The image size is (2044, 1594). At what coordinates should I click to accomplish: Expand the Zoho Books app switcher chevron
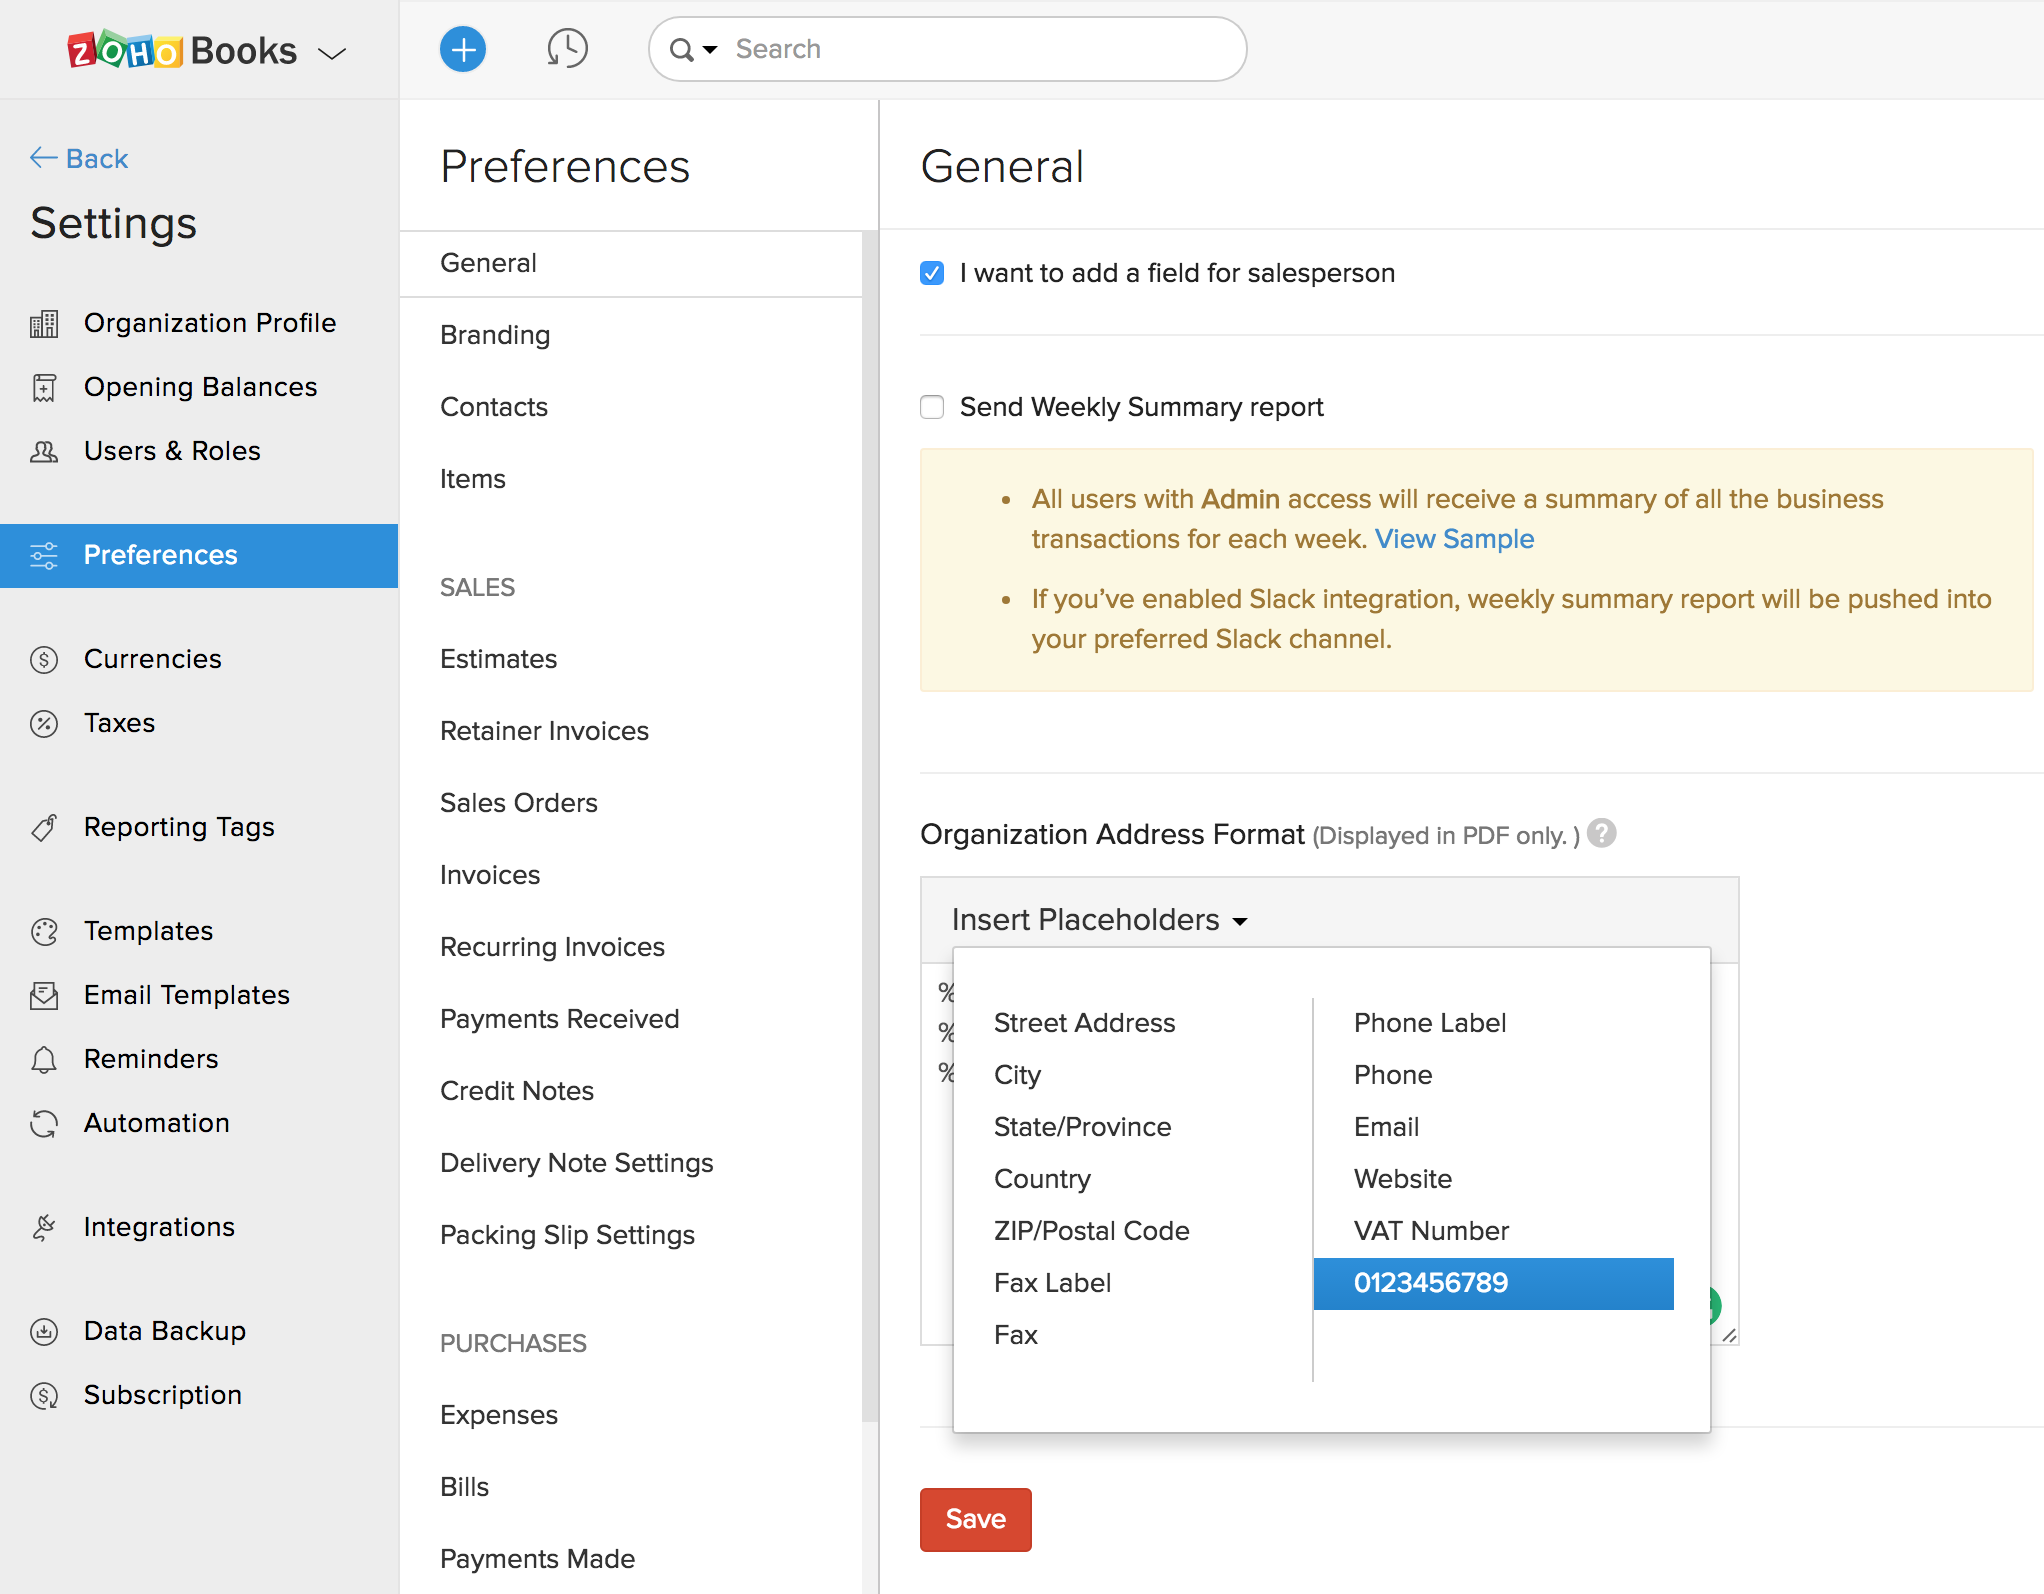click(332, 53)
